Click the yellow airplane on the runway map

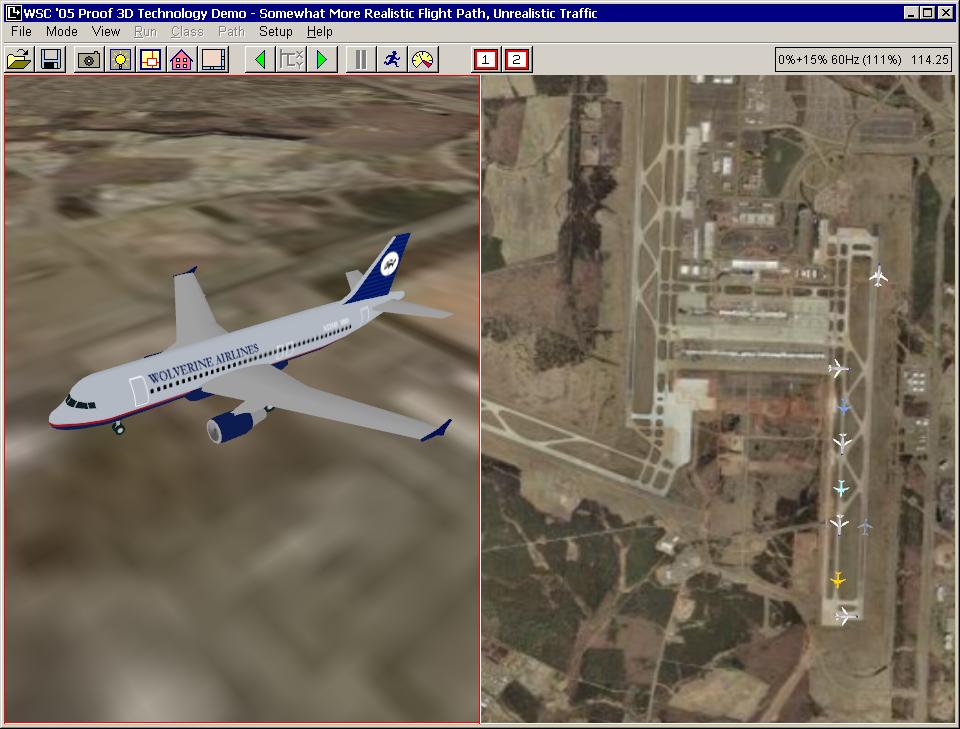(x=838, y=579)
